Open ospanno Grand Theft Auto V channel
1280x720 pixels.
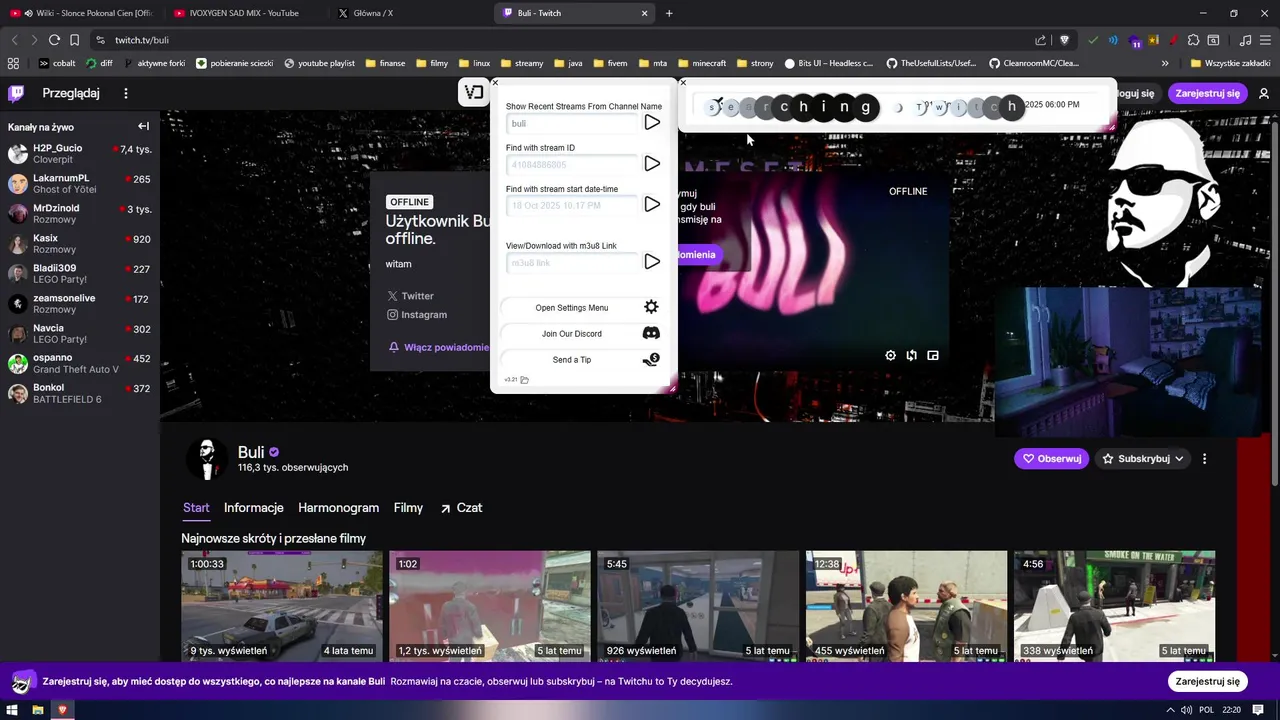tap(80, 364)
